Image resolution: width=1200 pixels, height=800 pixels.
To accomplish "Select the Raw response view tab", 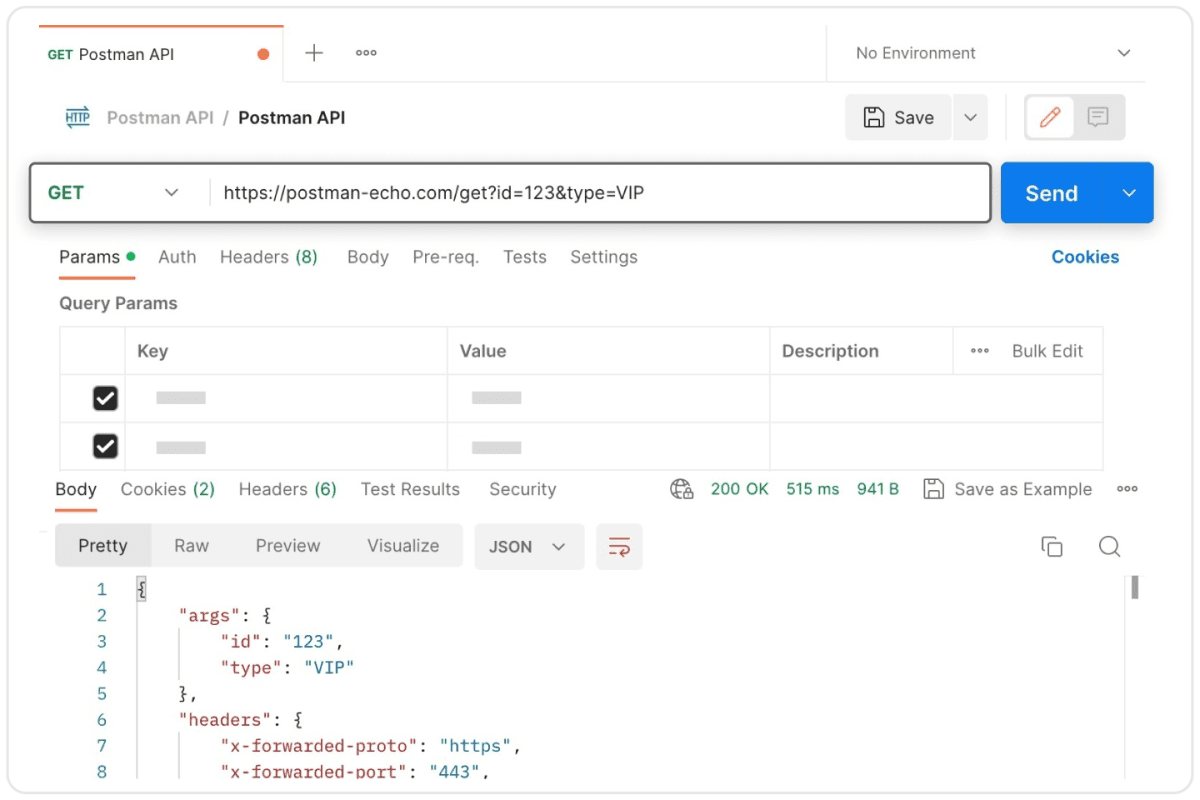I will (x=191, y=546).
